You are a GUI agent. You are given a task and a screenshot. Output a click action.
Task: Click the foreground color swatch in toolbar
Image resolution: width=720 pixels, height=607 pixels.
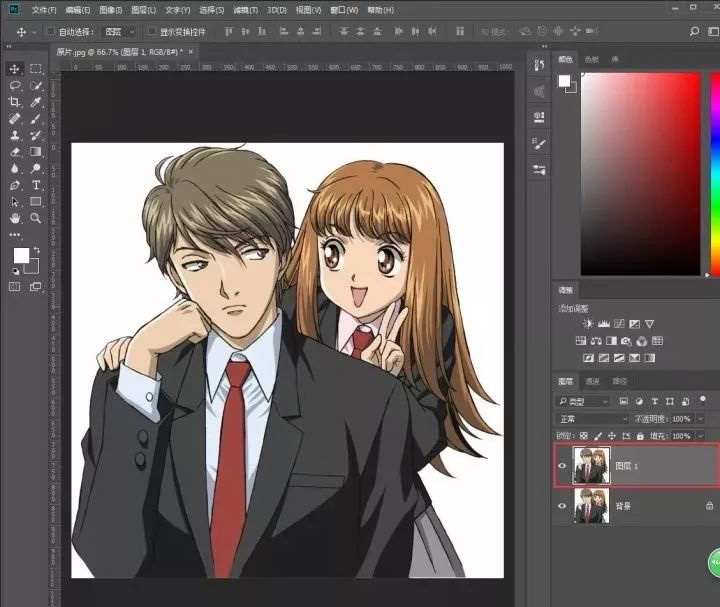pos(20,255)
